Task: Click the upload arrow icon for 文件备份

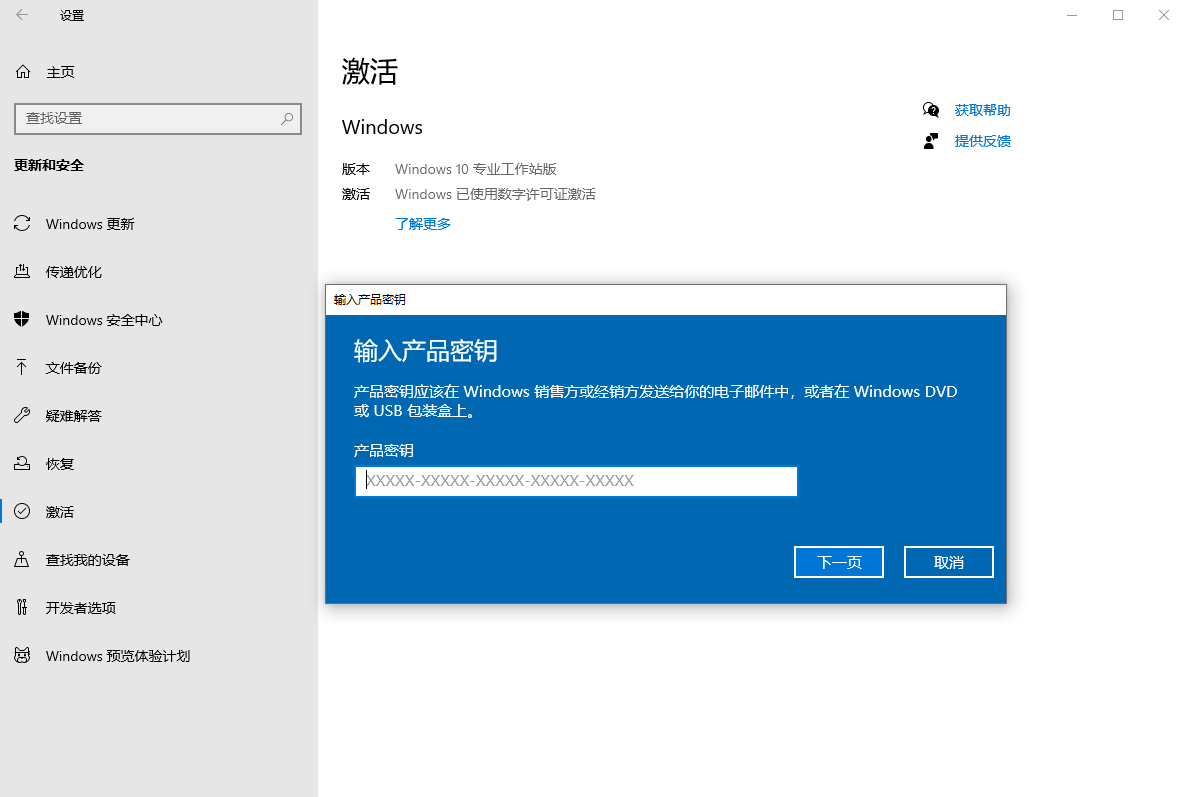Action: 22,367
